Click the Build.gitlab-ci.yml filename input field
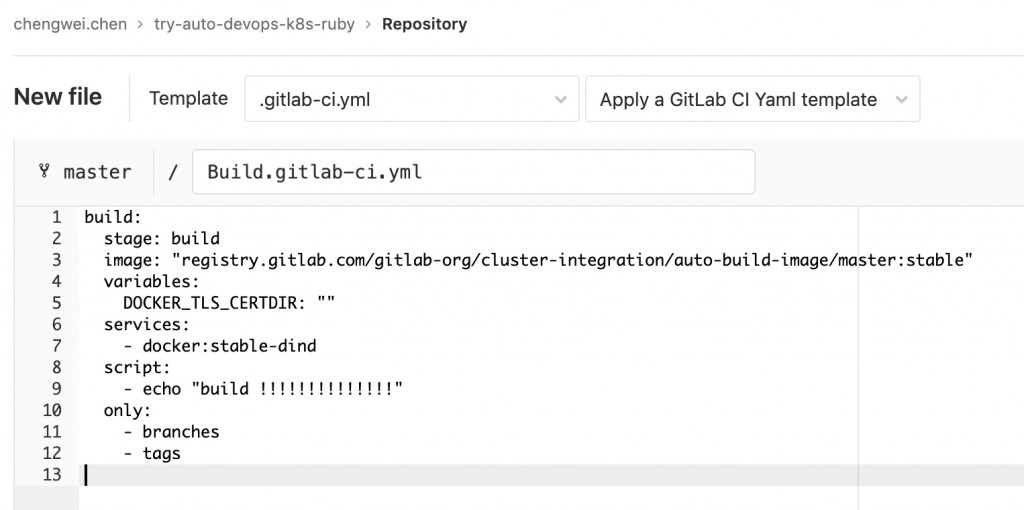Viewport: 1024px width, 510px height. 473,172
